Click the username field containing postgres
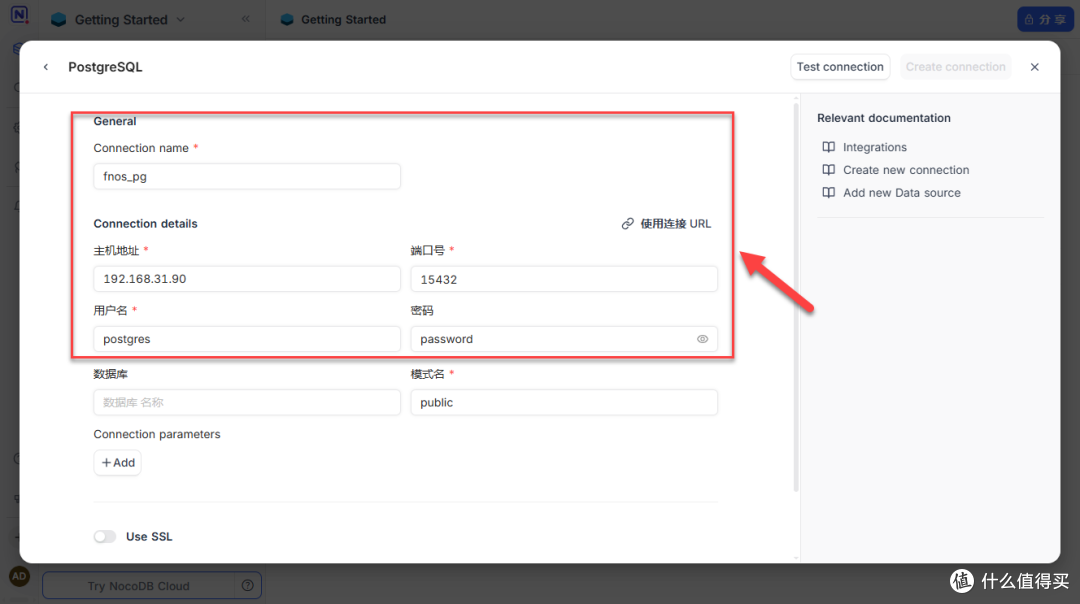The width and height of the screenshot is (1080, 604). tap(247, 339)
